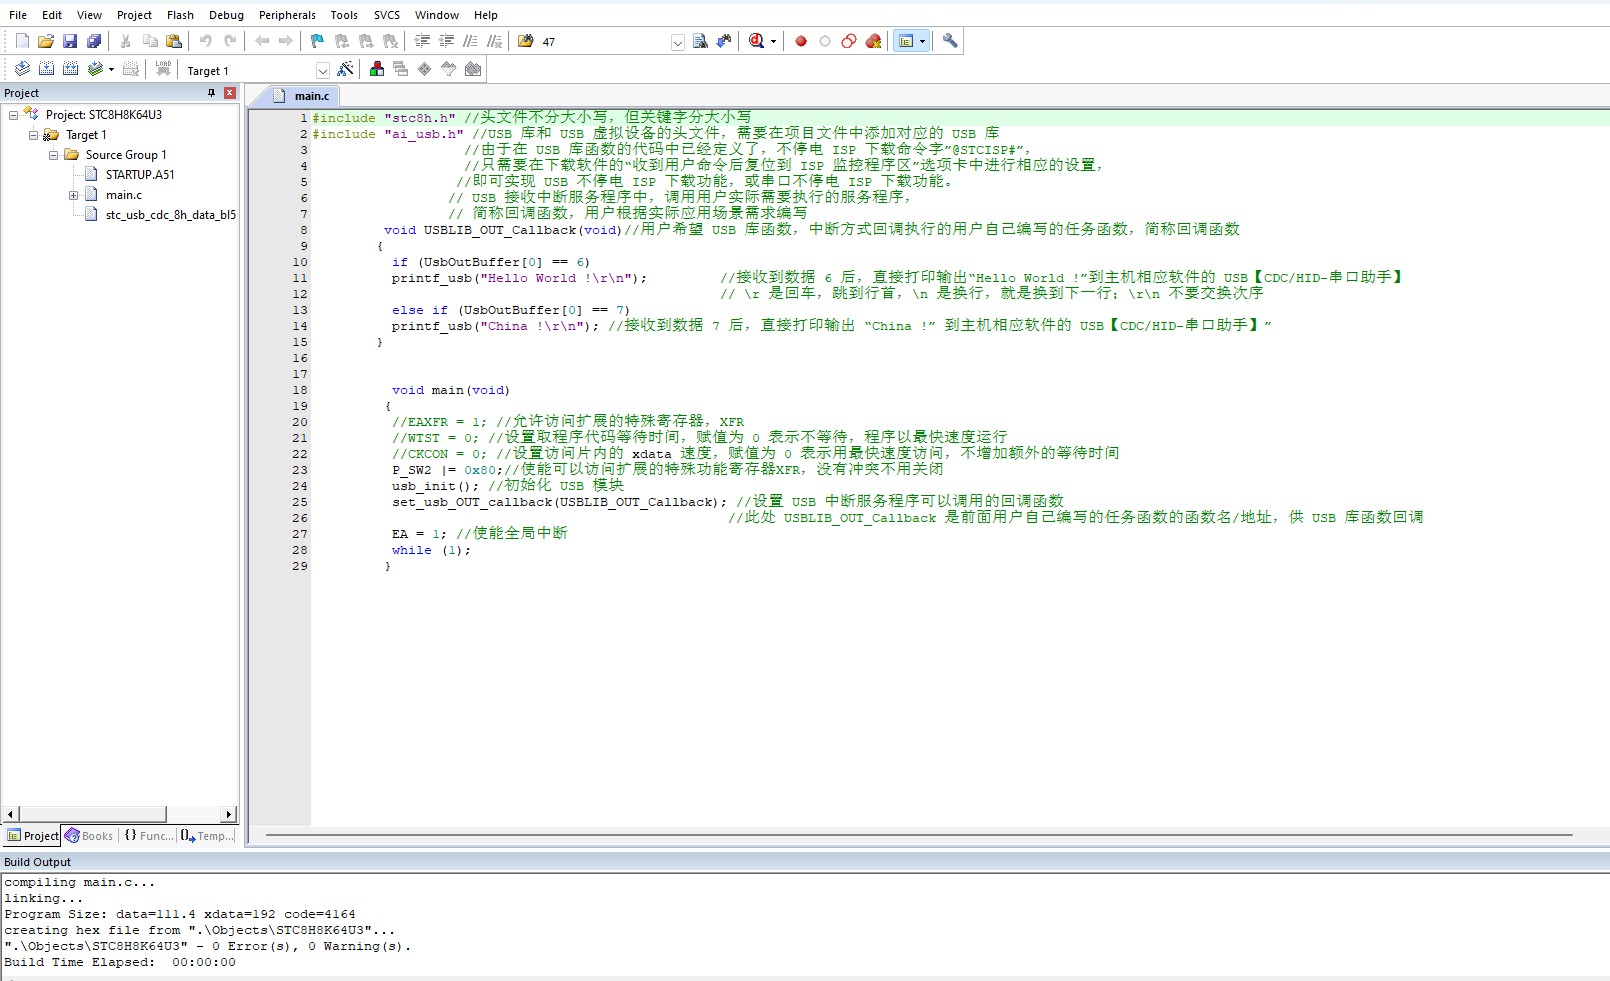Create a new file with the New icon

point(22,41)
